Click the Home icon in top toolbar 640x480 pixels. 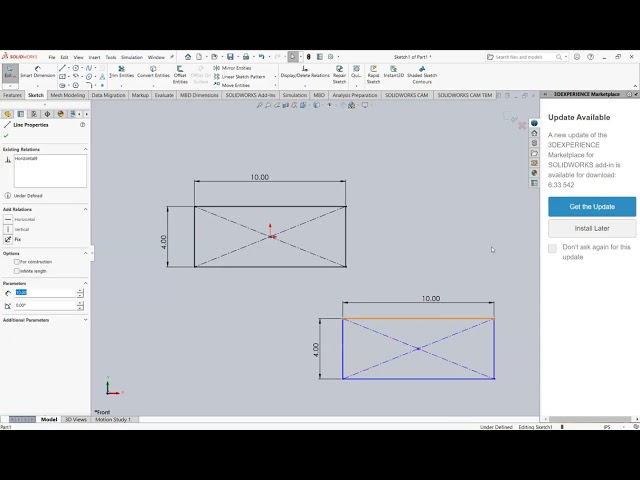(188, 57)
